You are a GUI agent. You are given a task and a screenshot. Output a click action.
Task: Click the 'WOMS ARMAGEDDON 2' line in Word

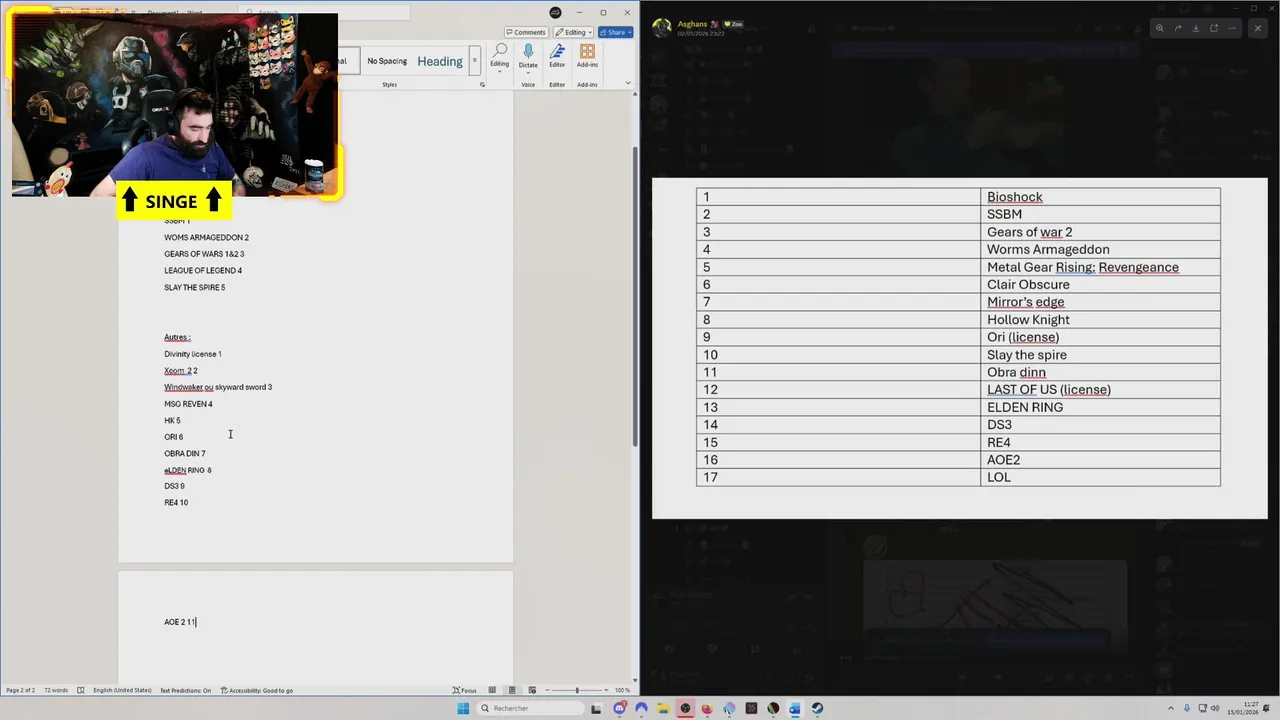pyautogui.click(x=206, y=238)
